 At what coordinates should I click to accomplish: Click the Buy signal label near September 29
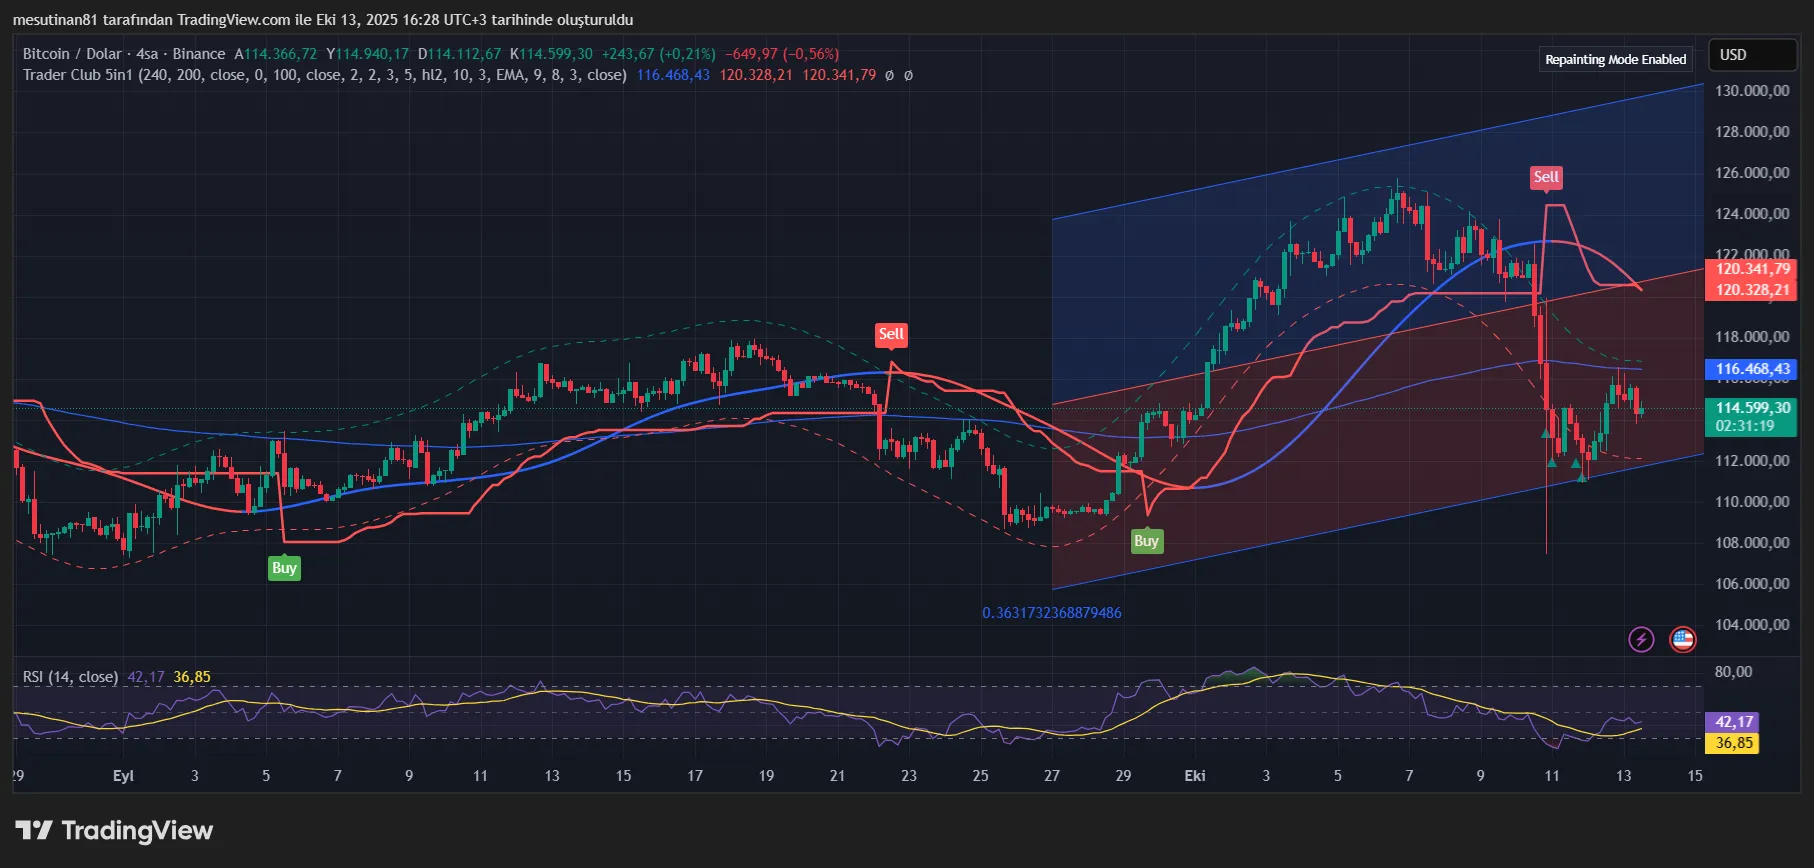(1146, 541)
